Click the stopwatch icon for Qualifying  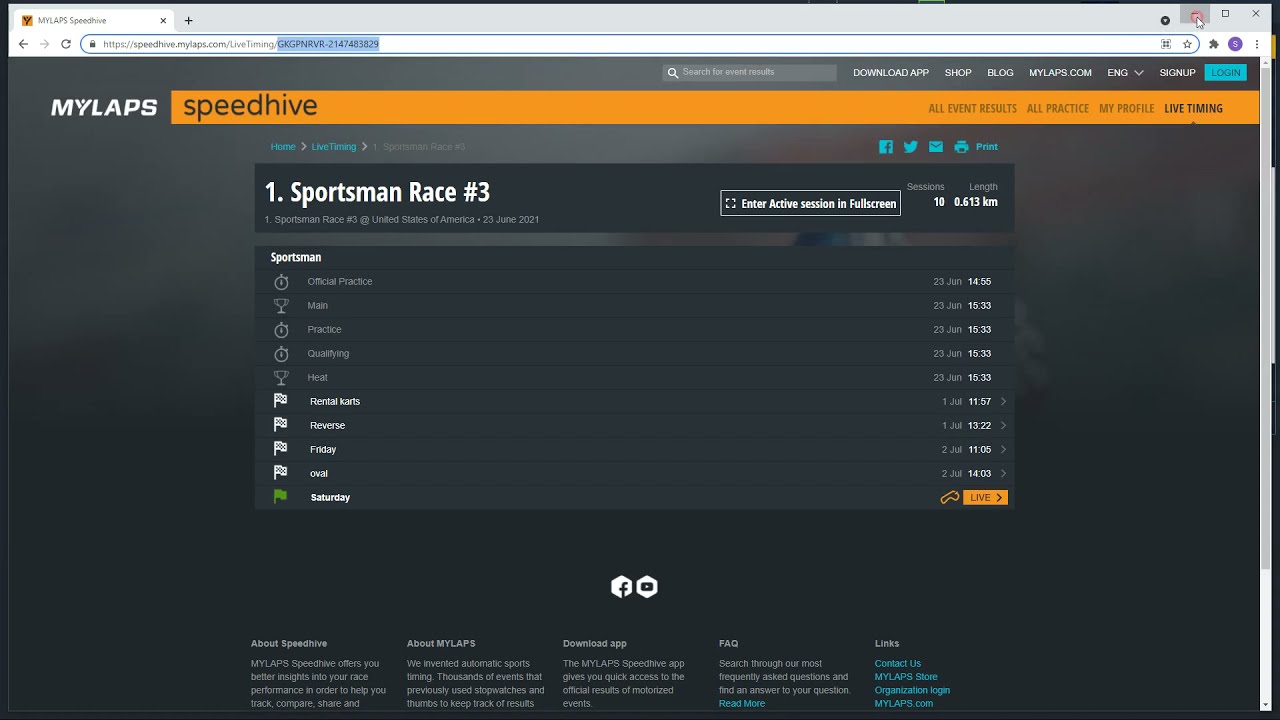(281, 354)
